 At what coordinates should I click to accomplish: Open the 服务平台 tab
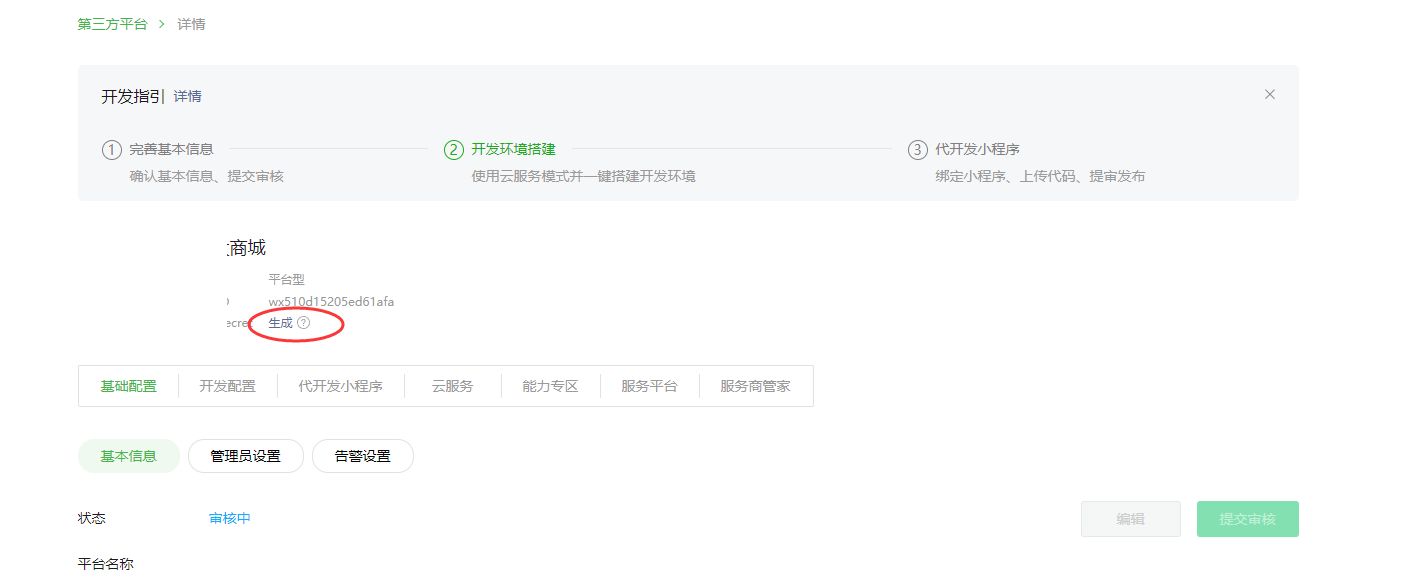coord(649,386)
